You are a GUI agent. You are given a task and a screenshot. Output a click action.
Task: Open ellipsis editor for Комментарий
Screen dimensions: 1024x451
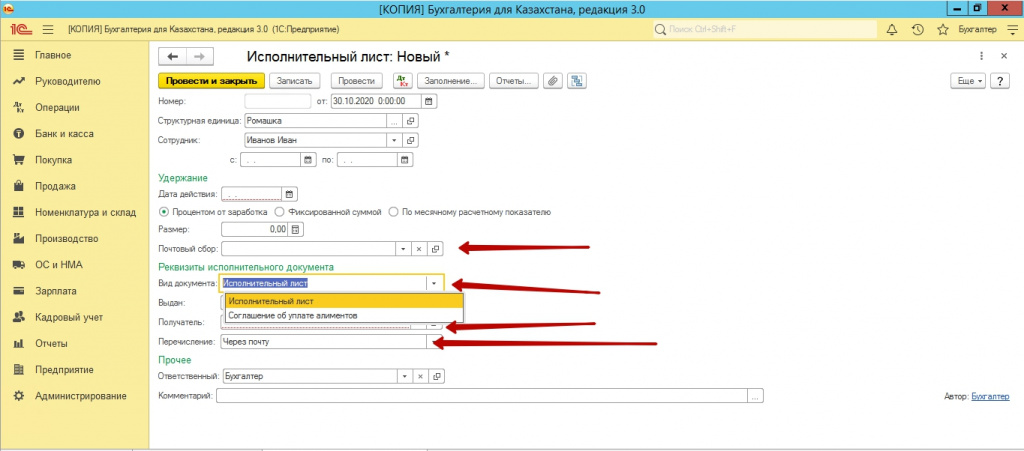coord(756,396)
